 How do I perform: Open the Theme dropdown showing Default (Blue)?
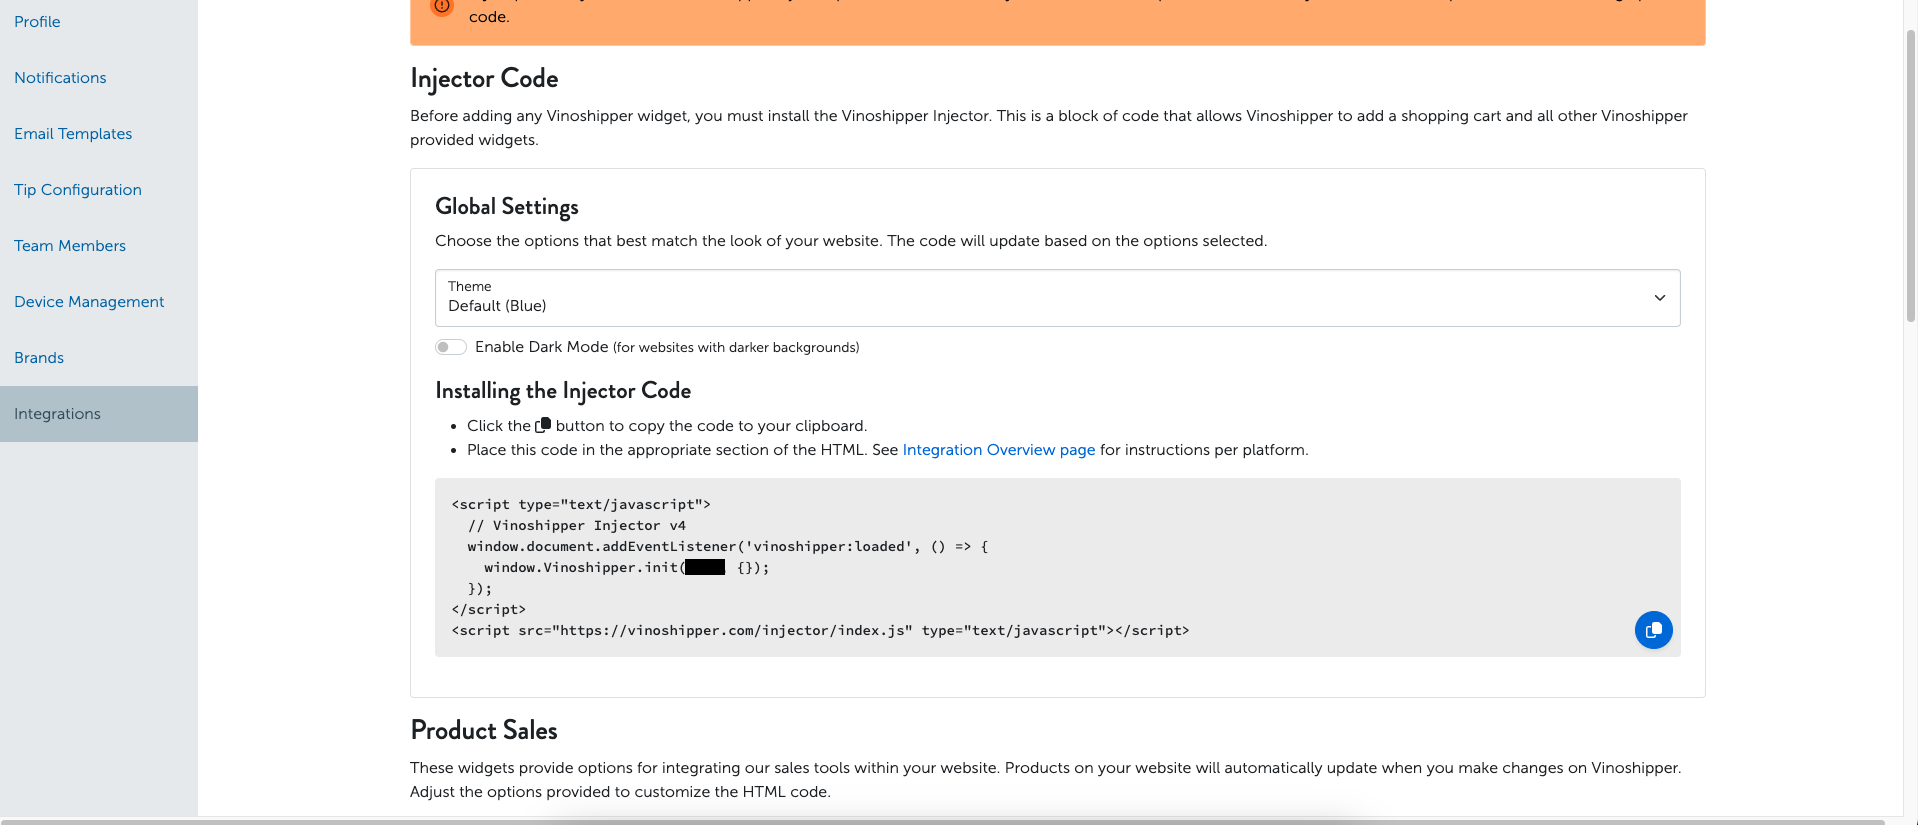[x=1057, y=298]
